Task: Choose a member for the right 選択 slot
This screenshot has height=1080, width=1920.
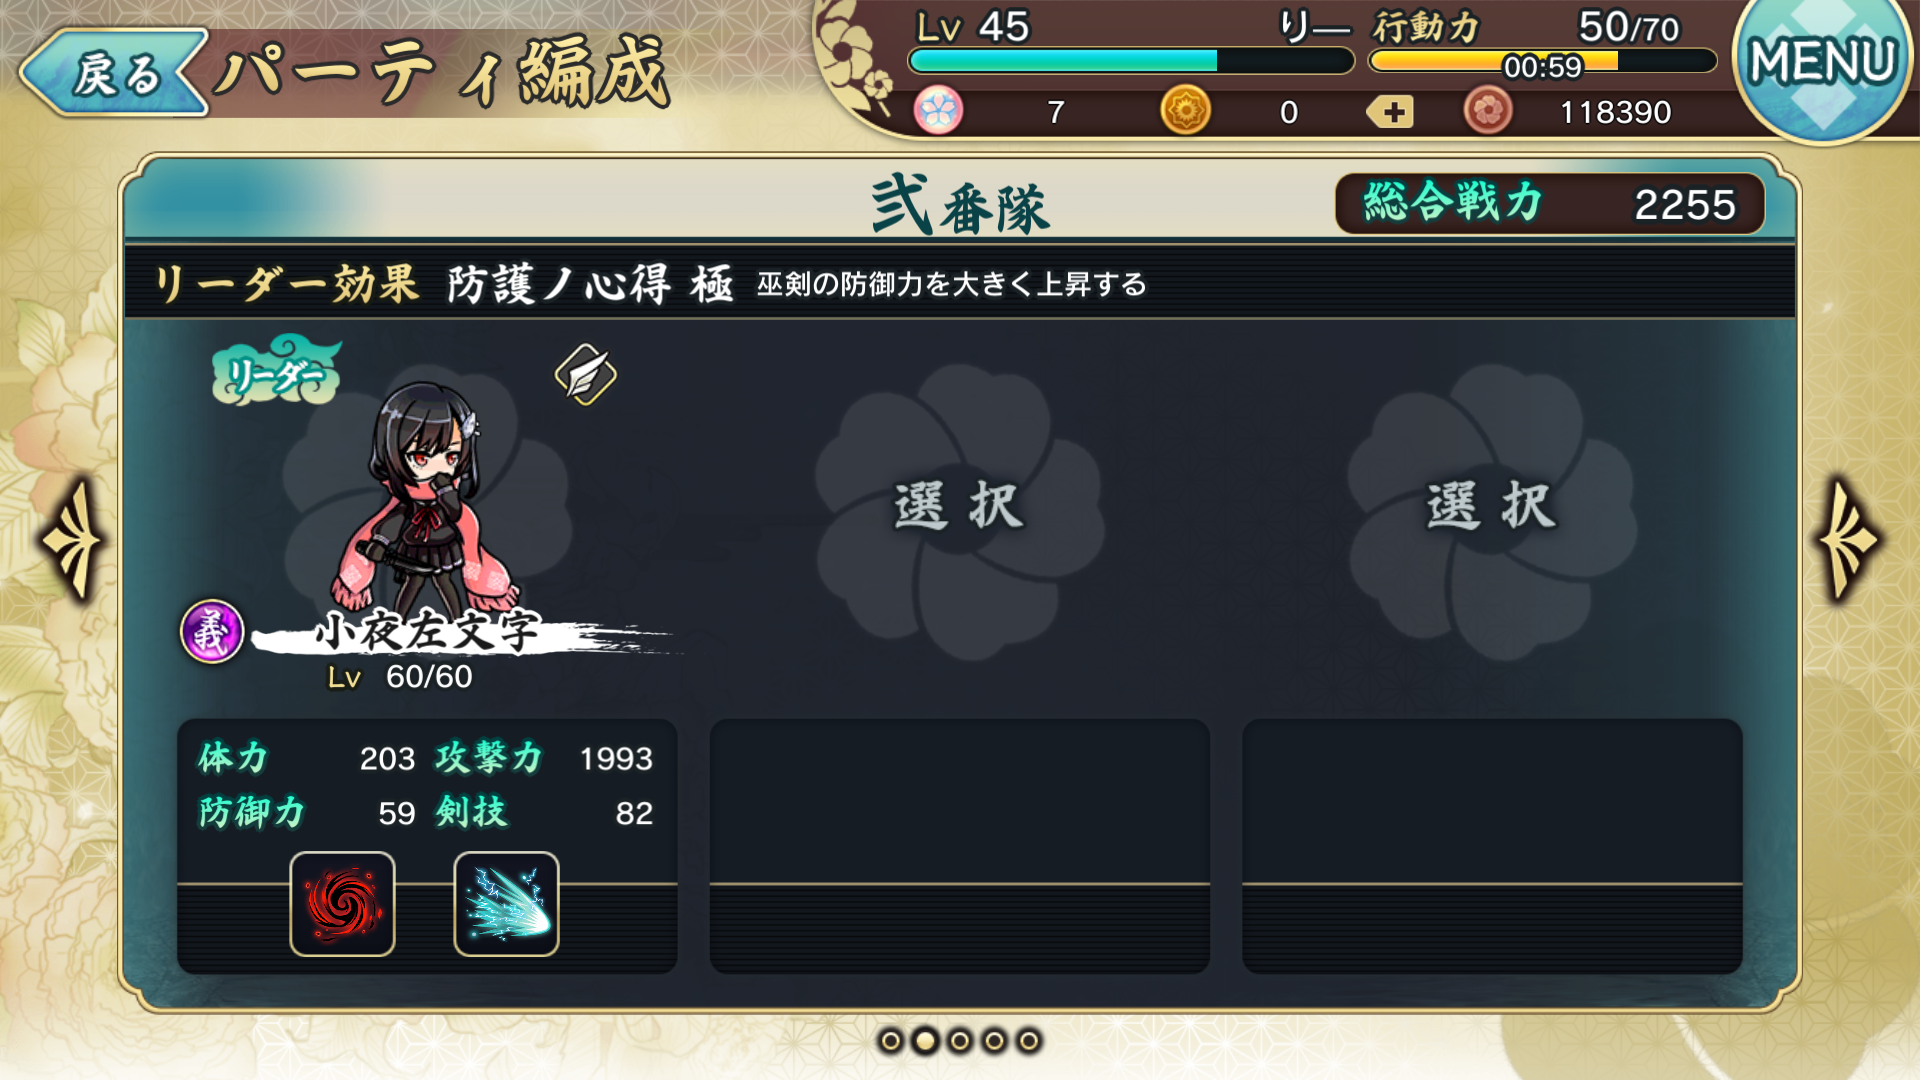Action: [1492, 510]
